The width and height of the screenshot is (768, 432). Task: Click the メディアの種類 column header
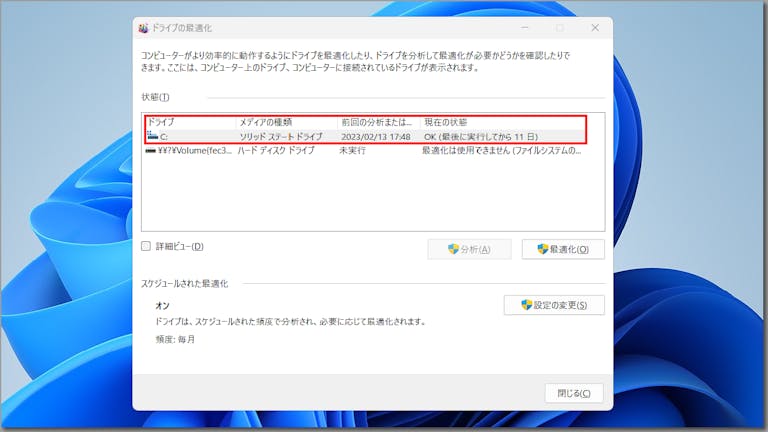click(x=287, y=122)
